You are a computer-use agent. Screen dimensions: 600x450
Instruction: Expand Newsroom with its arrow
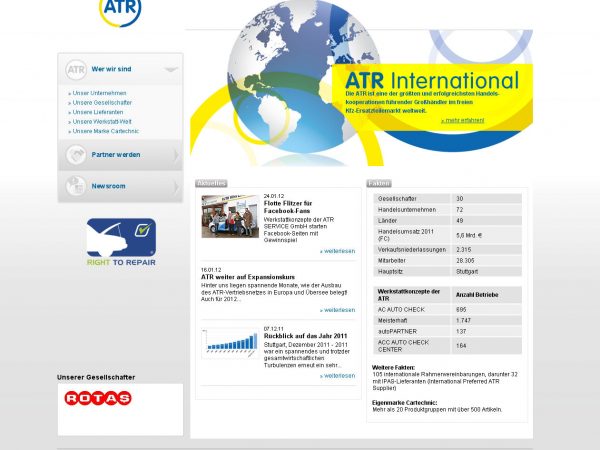(x=176, y=187)
